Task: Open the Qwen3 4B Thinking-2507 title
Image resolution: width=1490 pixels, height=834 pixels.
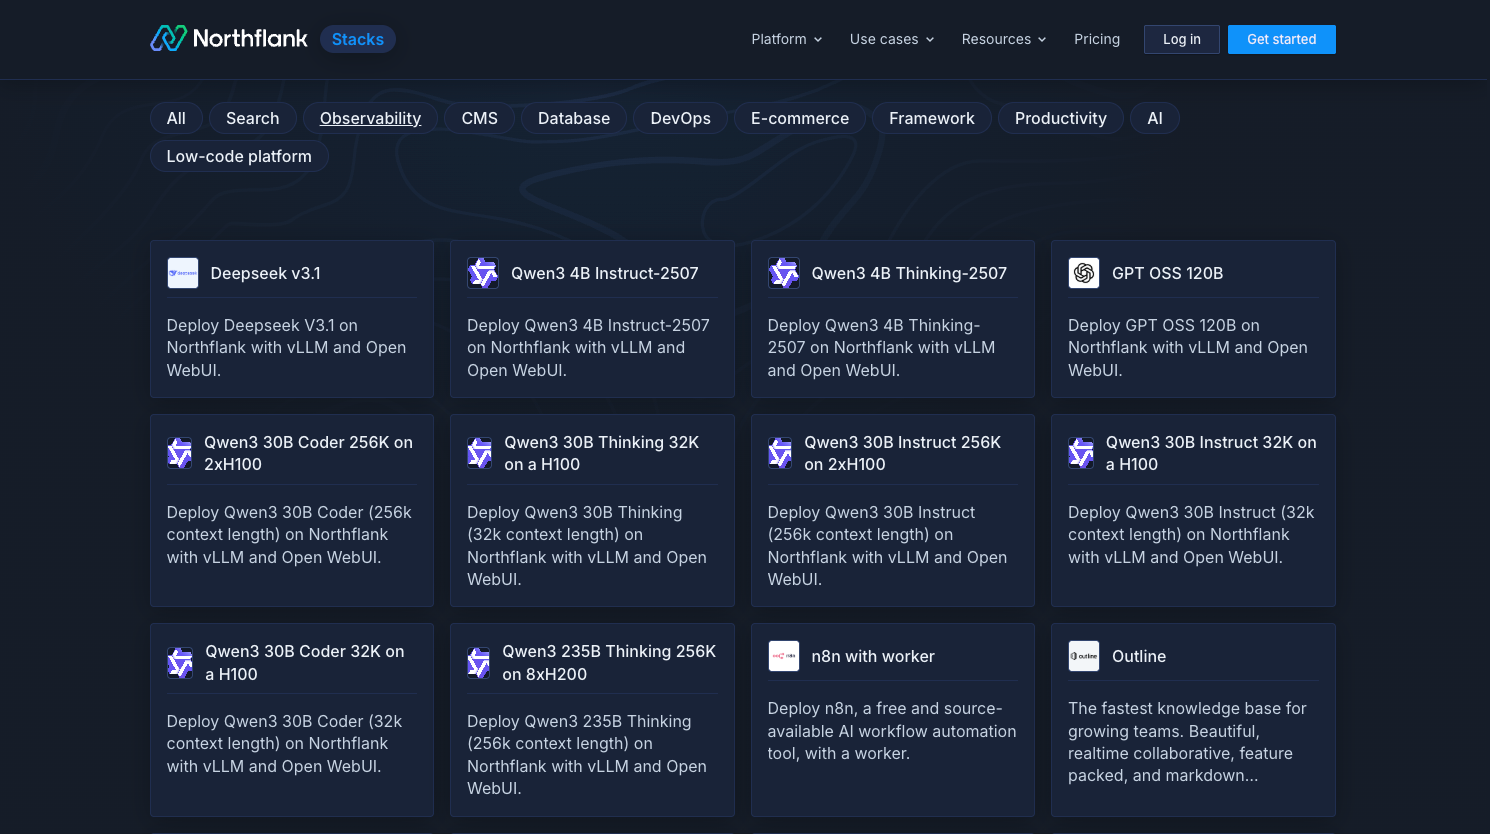Action: (x=909, y=273)
